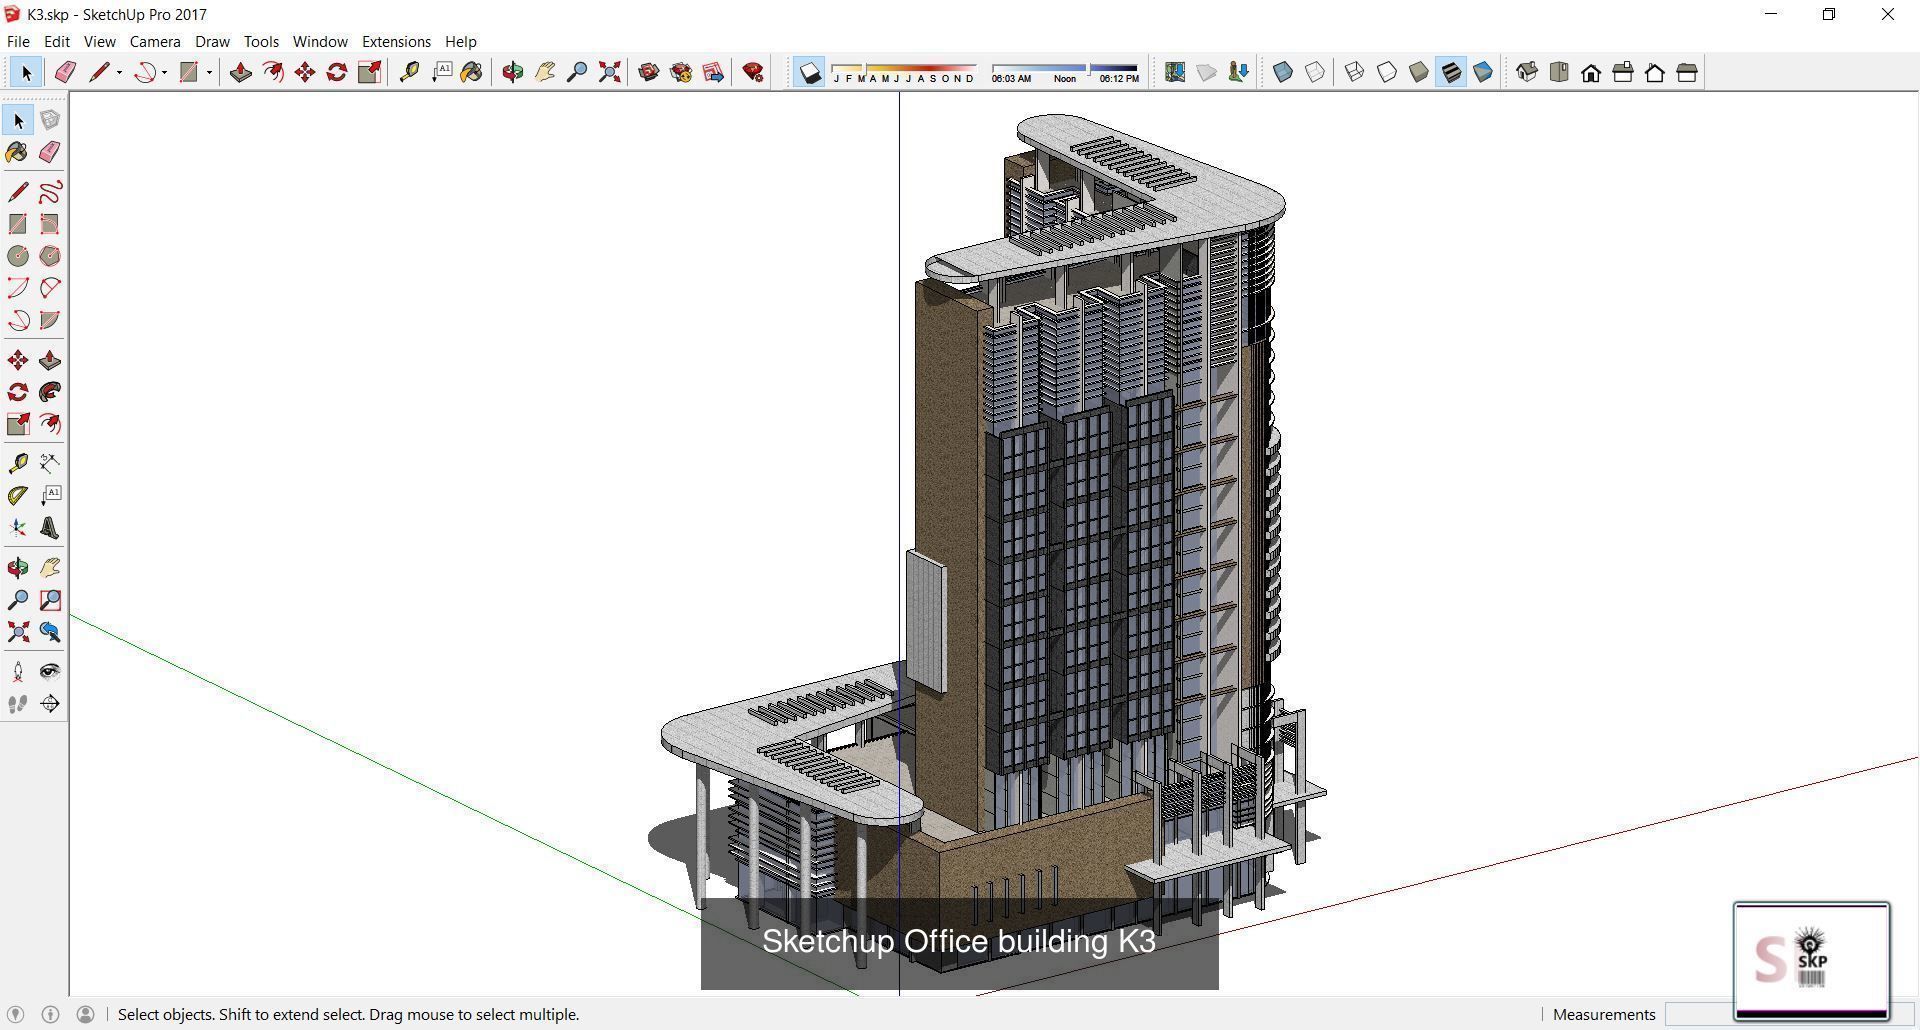Enable Hidden Line face style
The width and height of the screenshot is (1920, 1030).
(1387, 72)
